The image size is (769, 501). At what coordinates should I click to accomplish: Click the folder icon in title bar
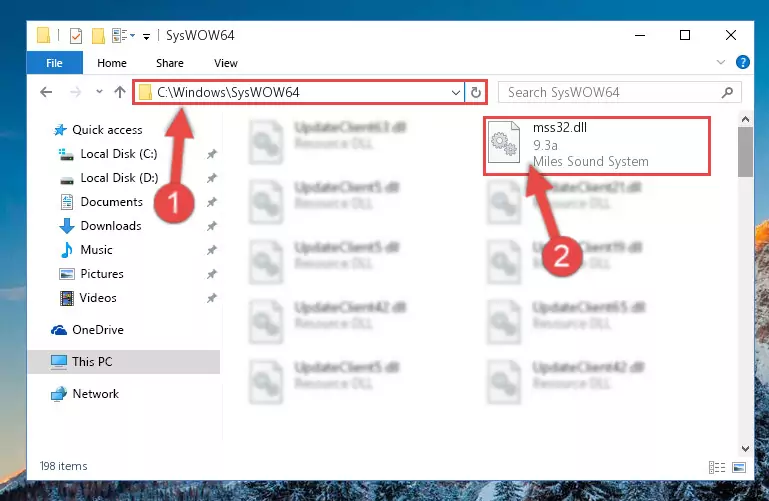[x=43, y=35]
